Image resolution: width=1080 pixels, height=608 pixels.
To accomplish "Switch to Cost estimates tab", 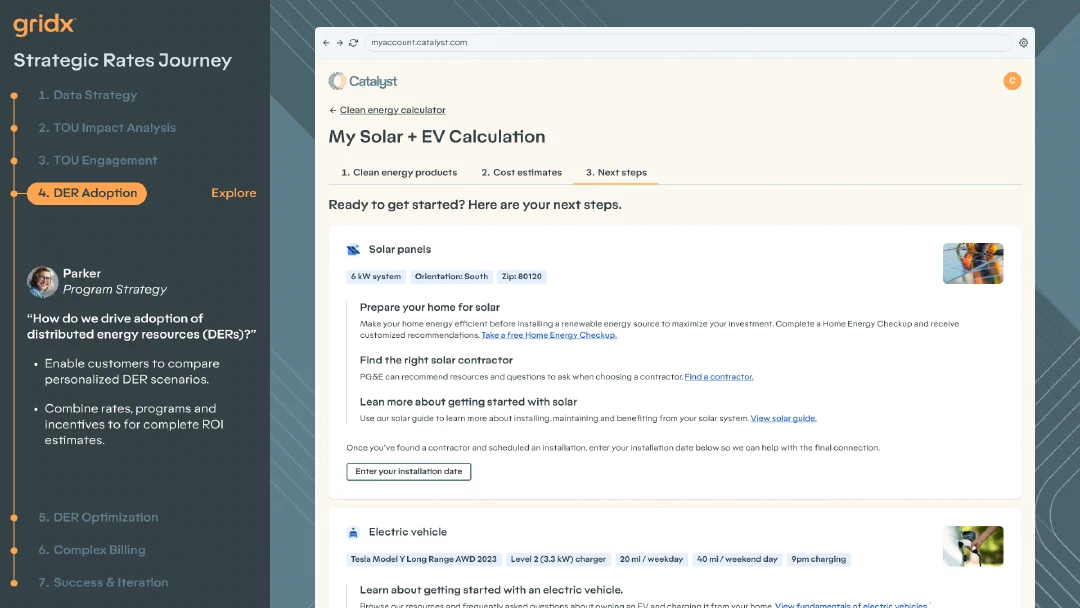I will click(521, 173).
